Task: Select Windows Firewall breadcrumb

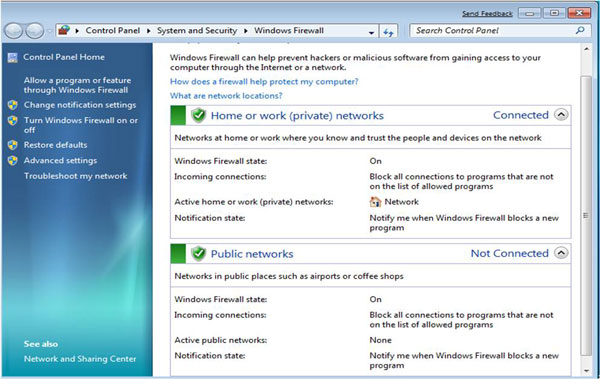Action: click(289, 31)
